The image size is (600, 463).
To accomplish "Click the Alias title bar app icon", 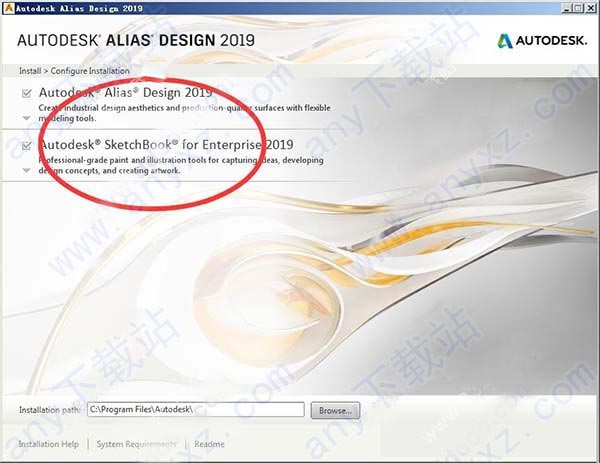I will [x=8, y=8].
